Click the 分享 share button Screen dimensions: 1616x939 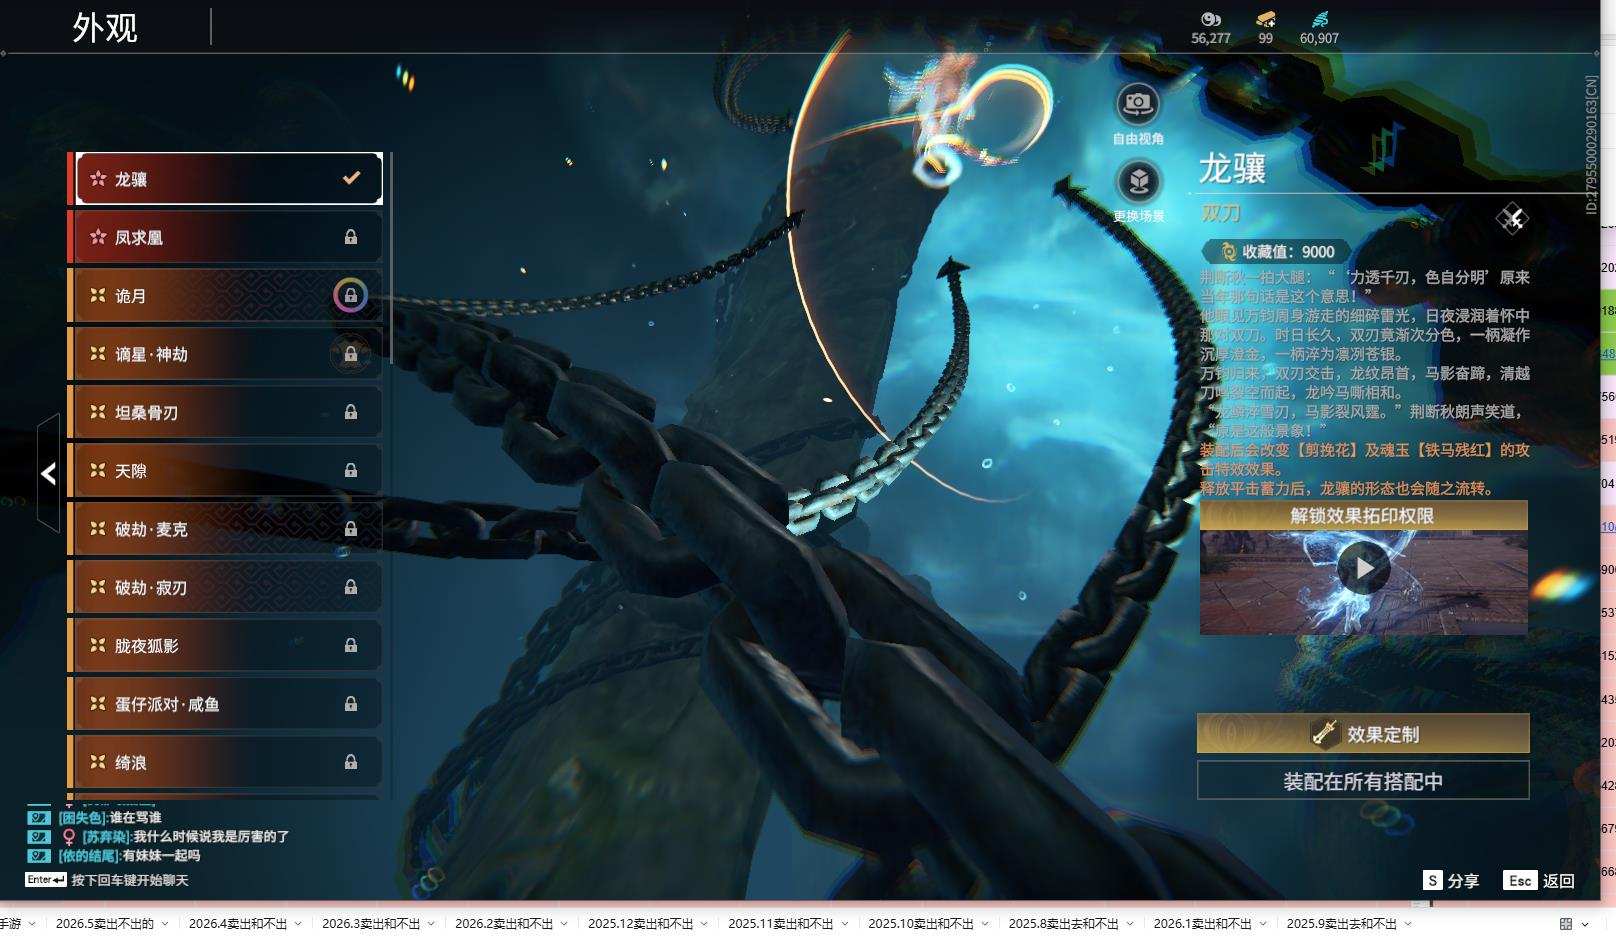1451,880
